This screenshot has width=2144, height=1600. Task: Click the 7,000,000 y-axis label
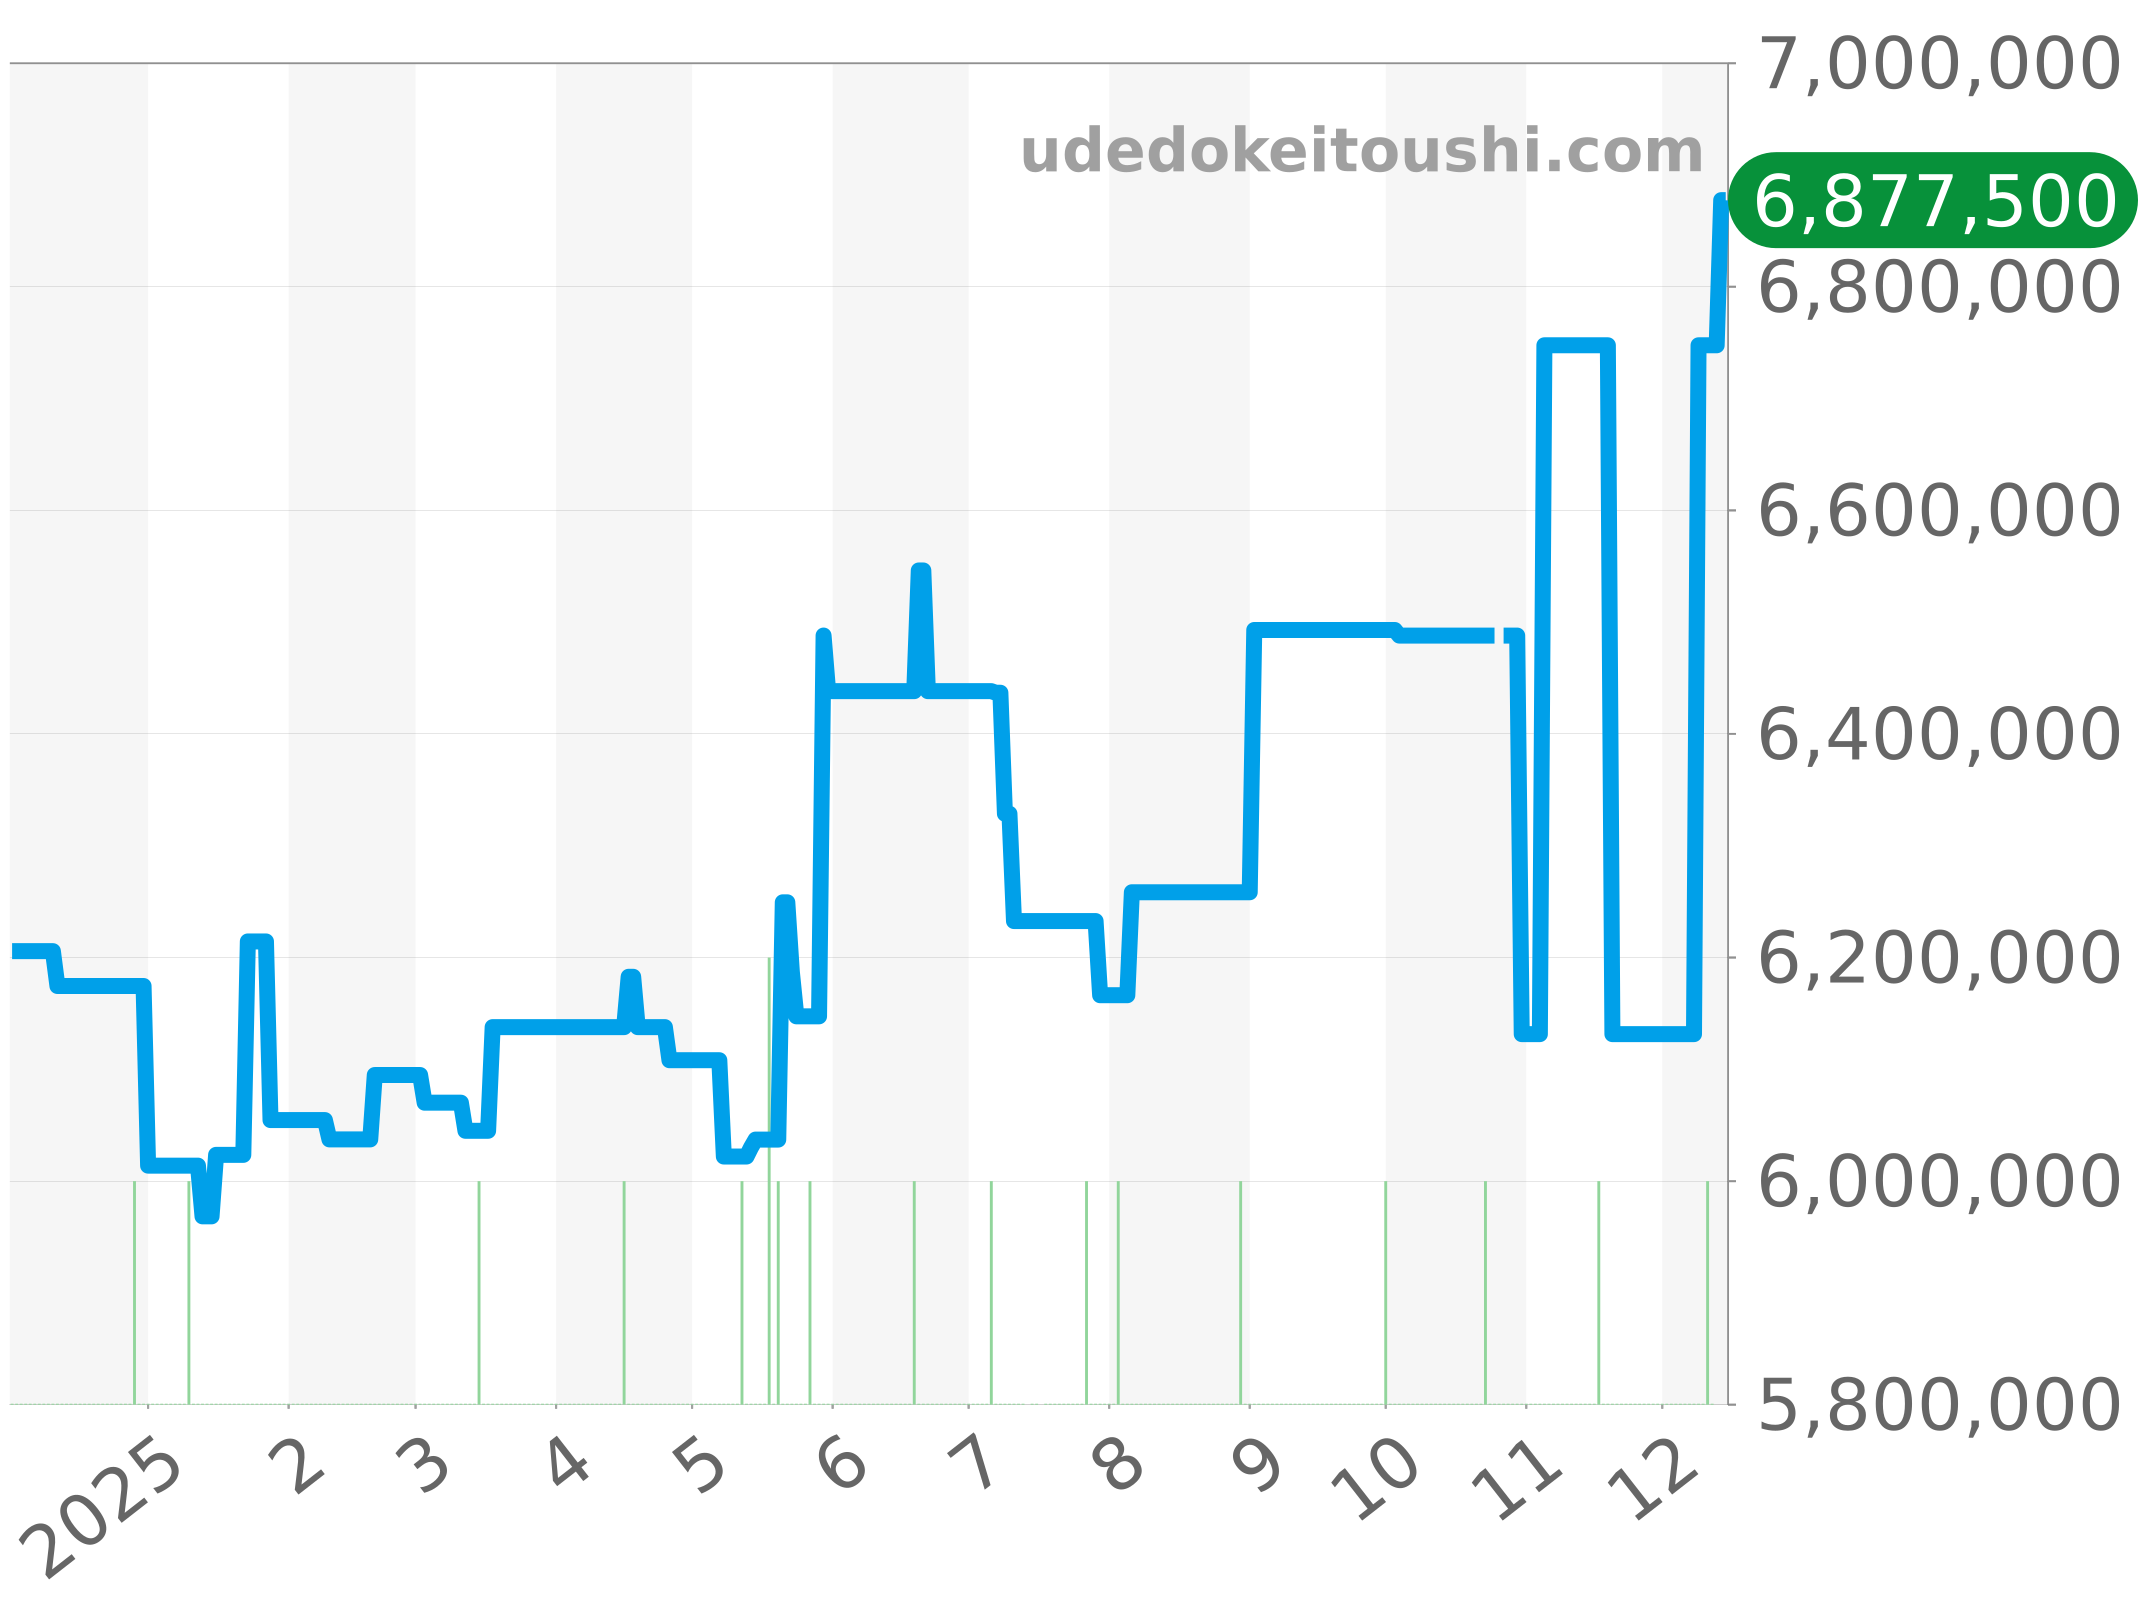1938,64
